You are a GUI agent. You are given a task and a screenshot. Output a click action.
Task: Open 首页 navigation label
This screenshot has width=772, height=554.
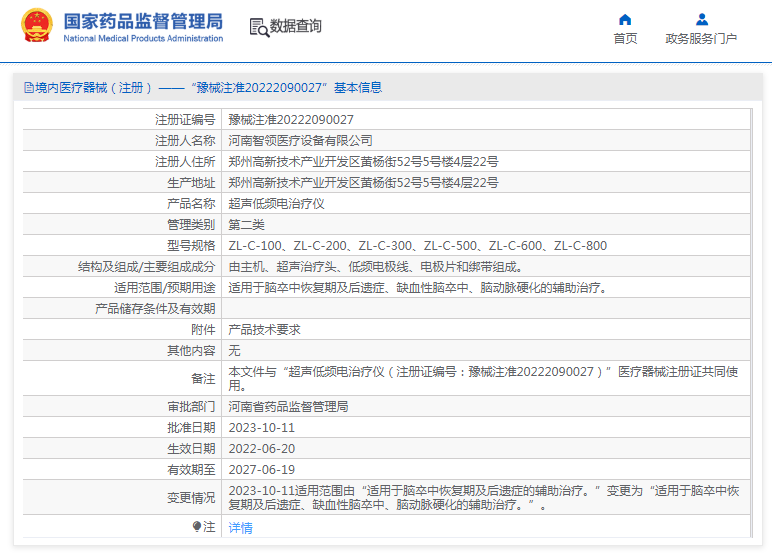(x=625, y=38)
